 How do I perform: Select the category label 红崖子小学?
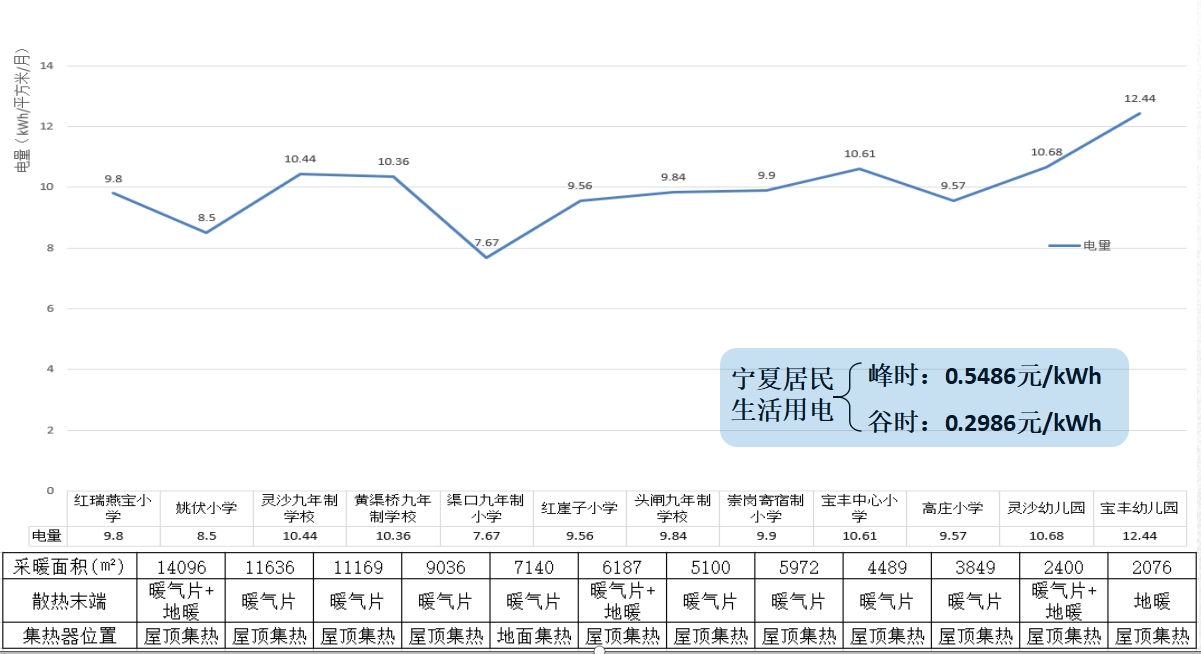580,508
